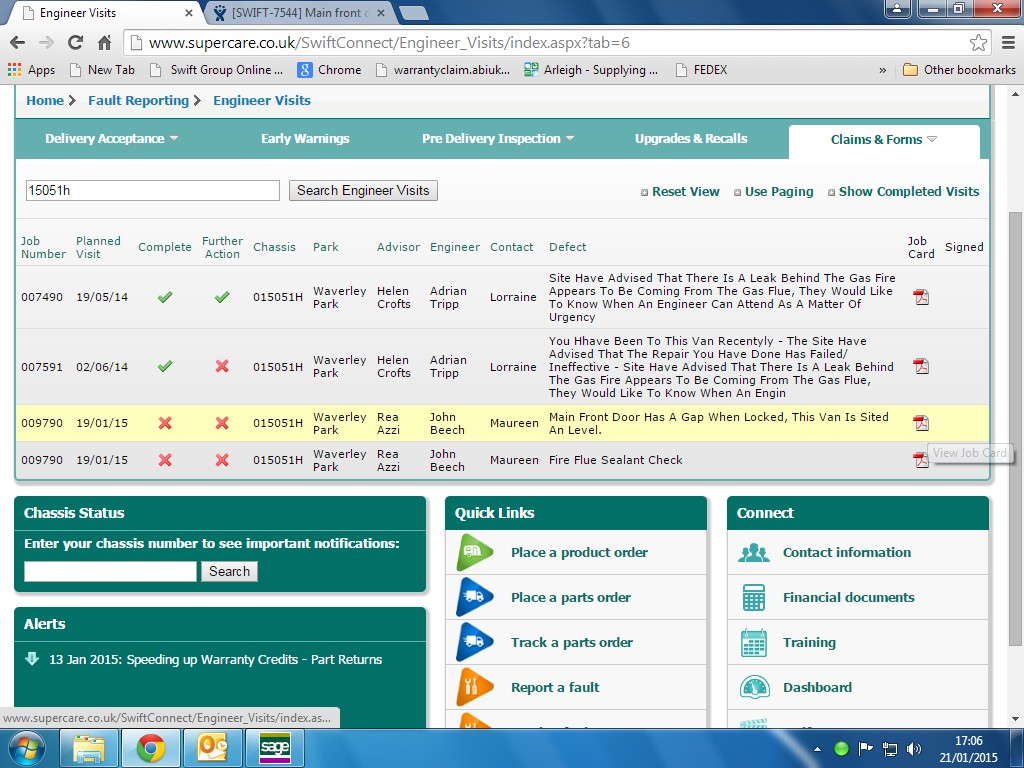1024x768 pixels.
Task: Reload the page with refresh icon
Action: tap(75, 43)
